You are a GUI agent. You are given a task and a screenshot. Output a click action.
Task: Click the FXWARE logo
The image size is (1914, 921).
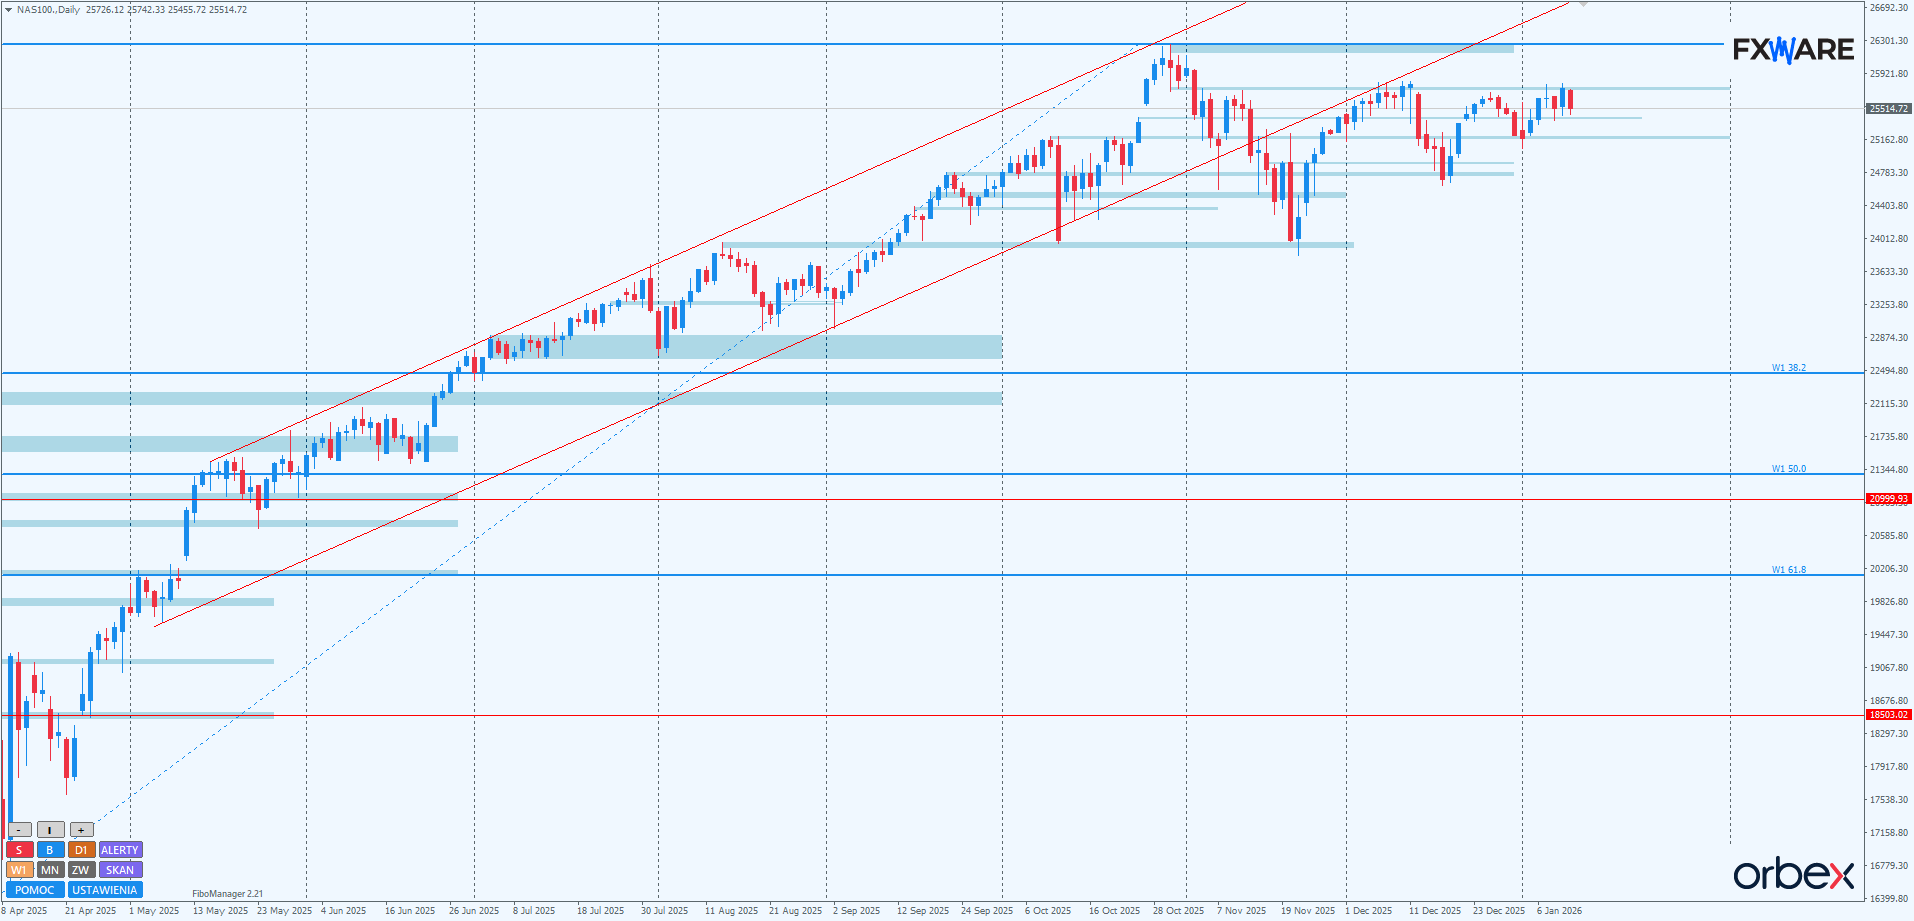[x=1793, y=50]
